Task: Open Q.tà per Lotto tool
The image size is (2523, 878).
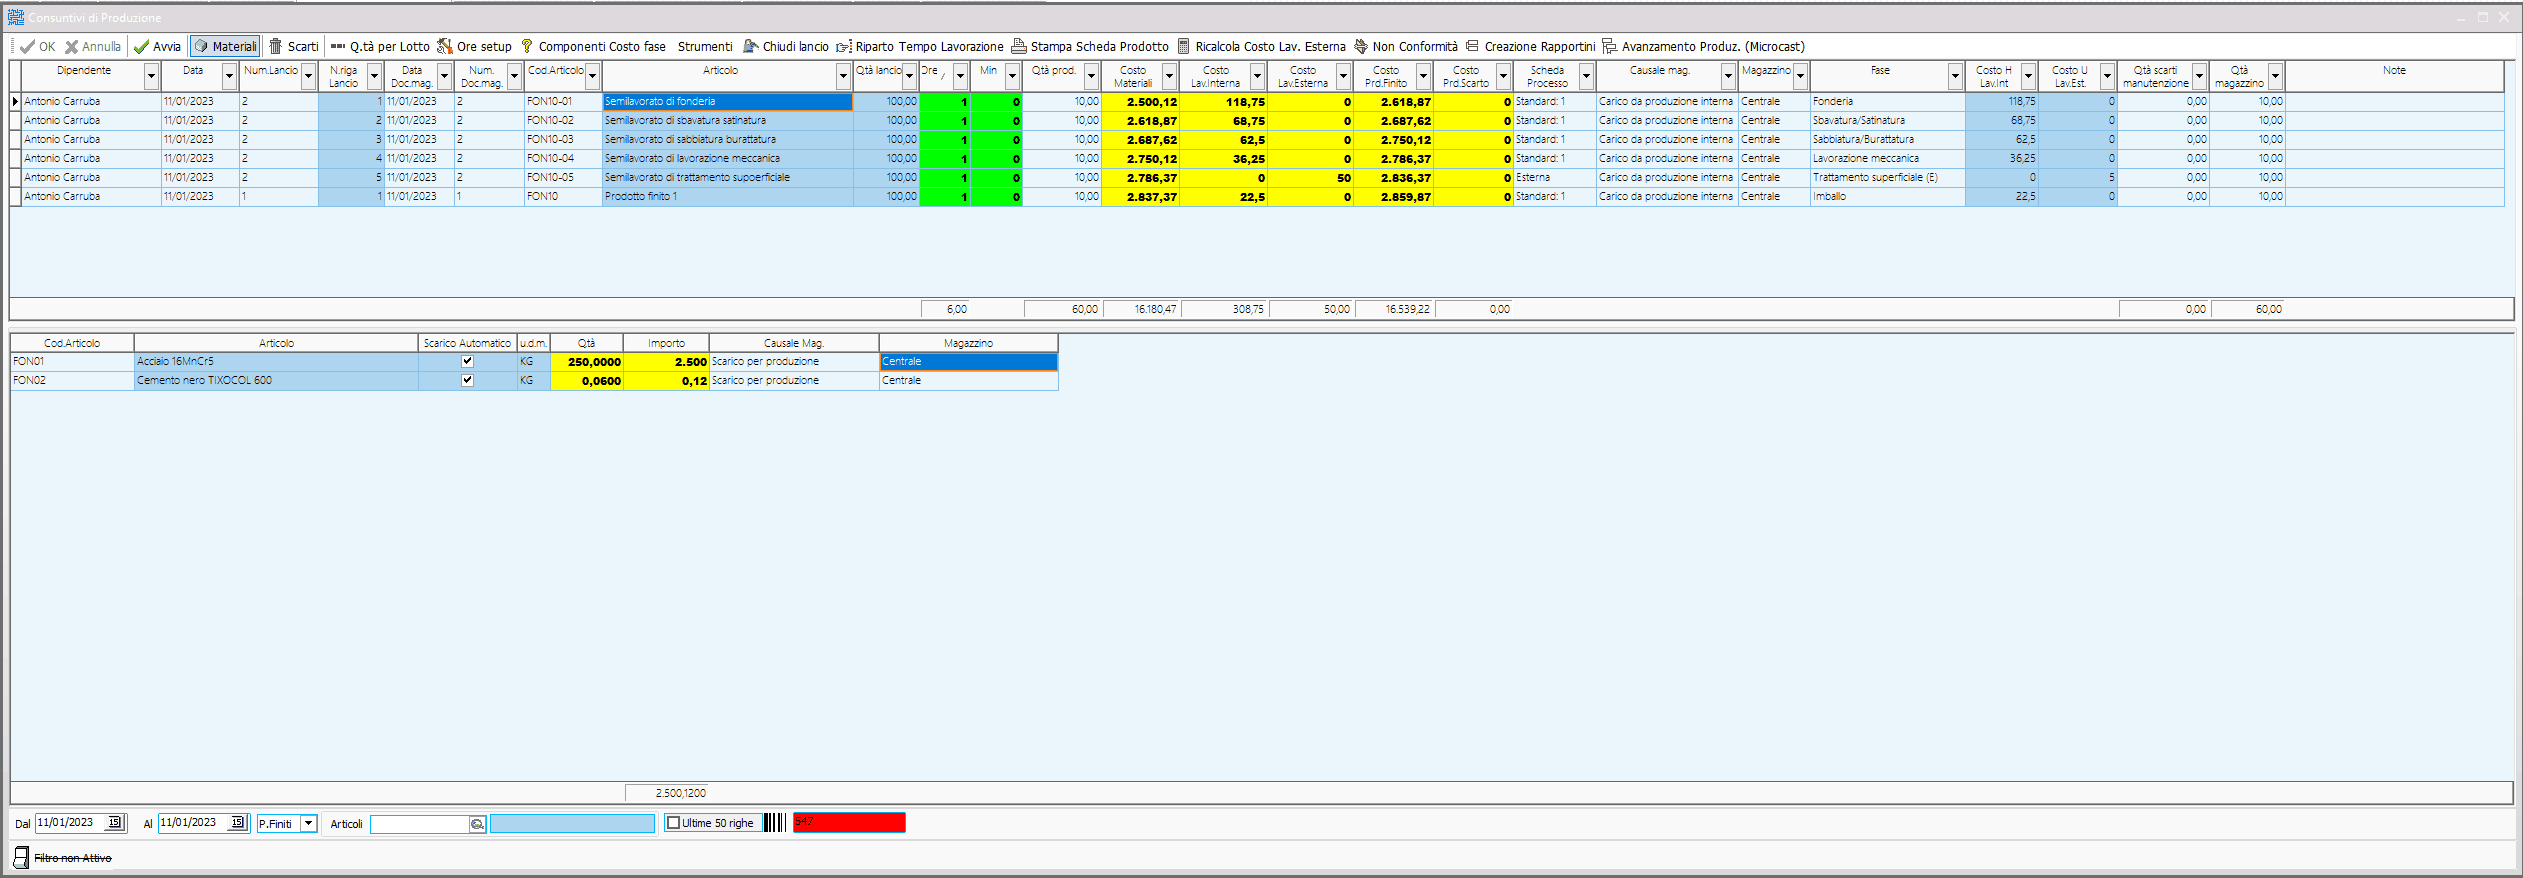Action: coord(380,46)
